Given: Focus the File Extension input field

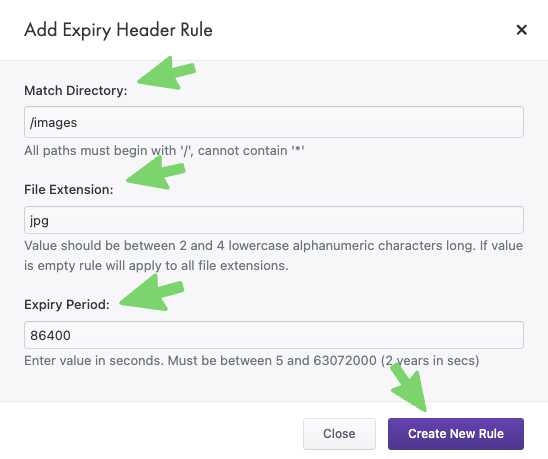Looking at the screenshot, I should click(x=274, y=220).
